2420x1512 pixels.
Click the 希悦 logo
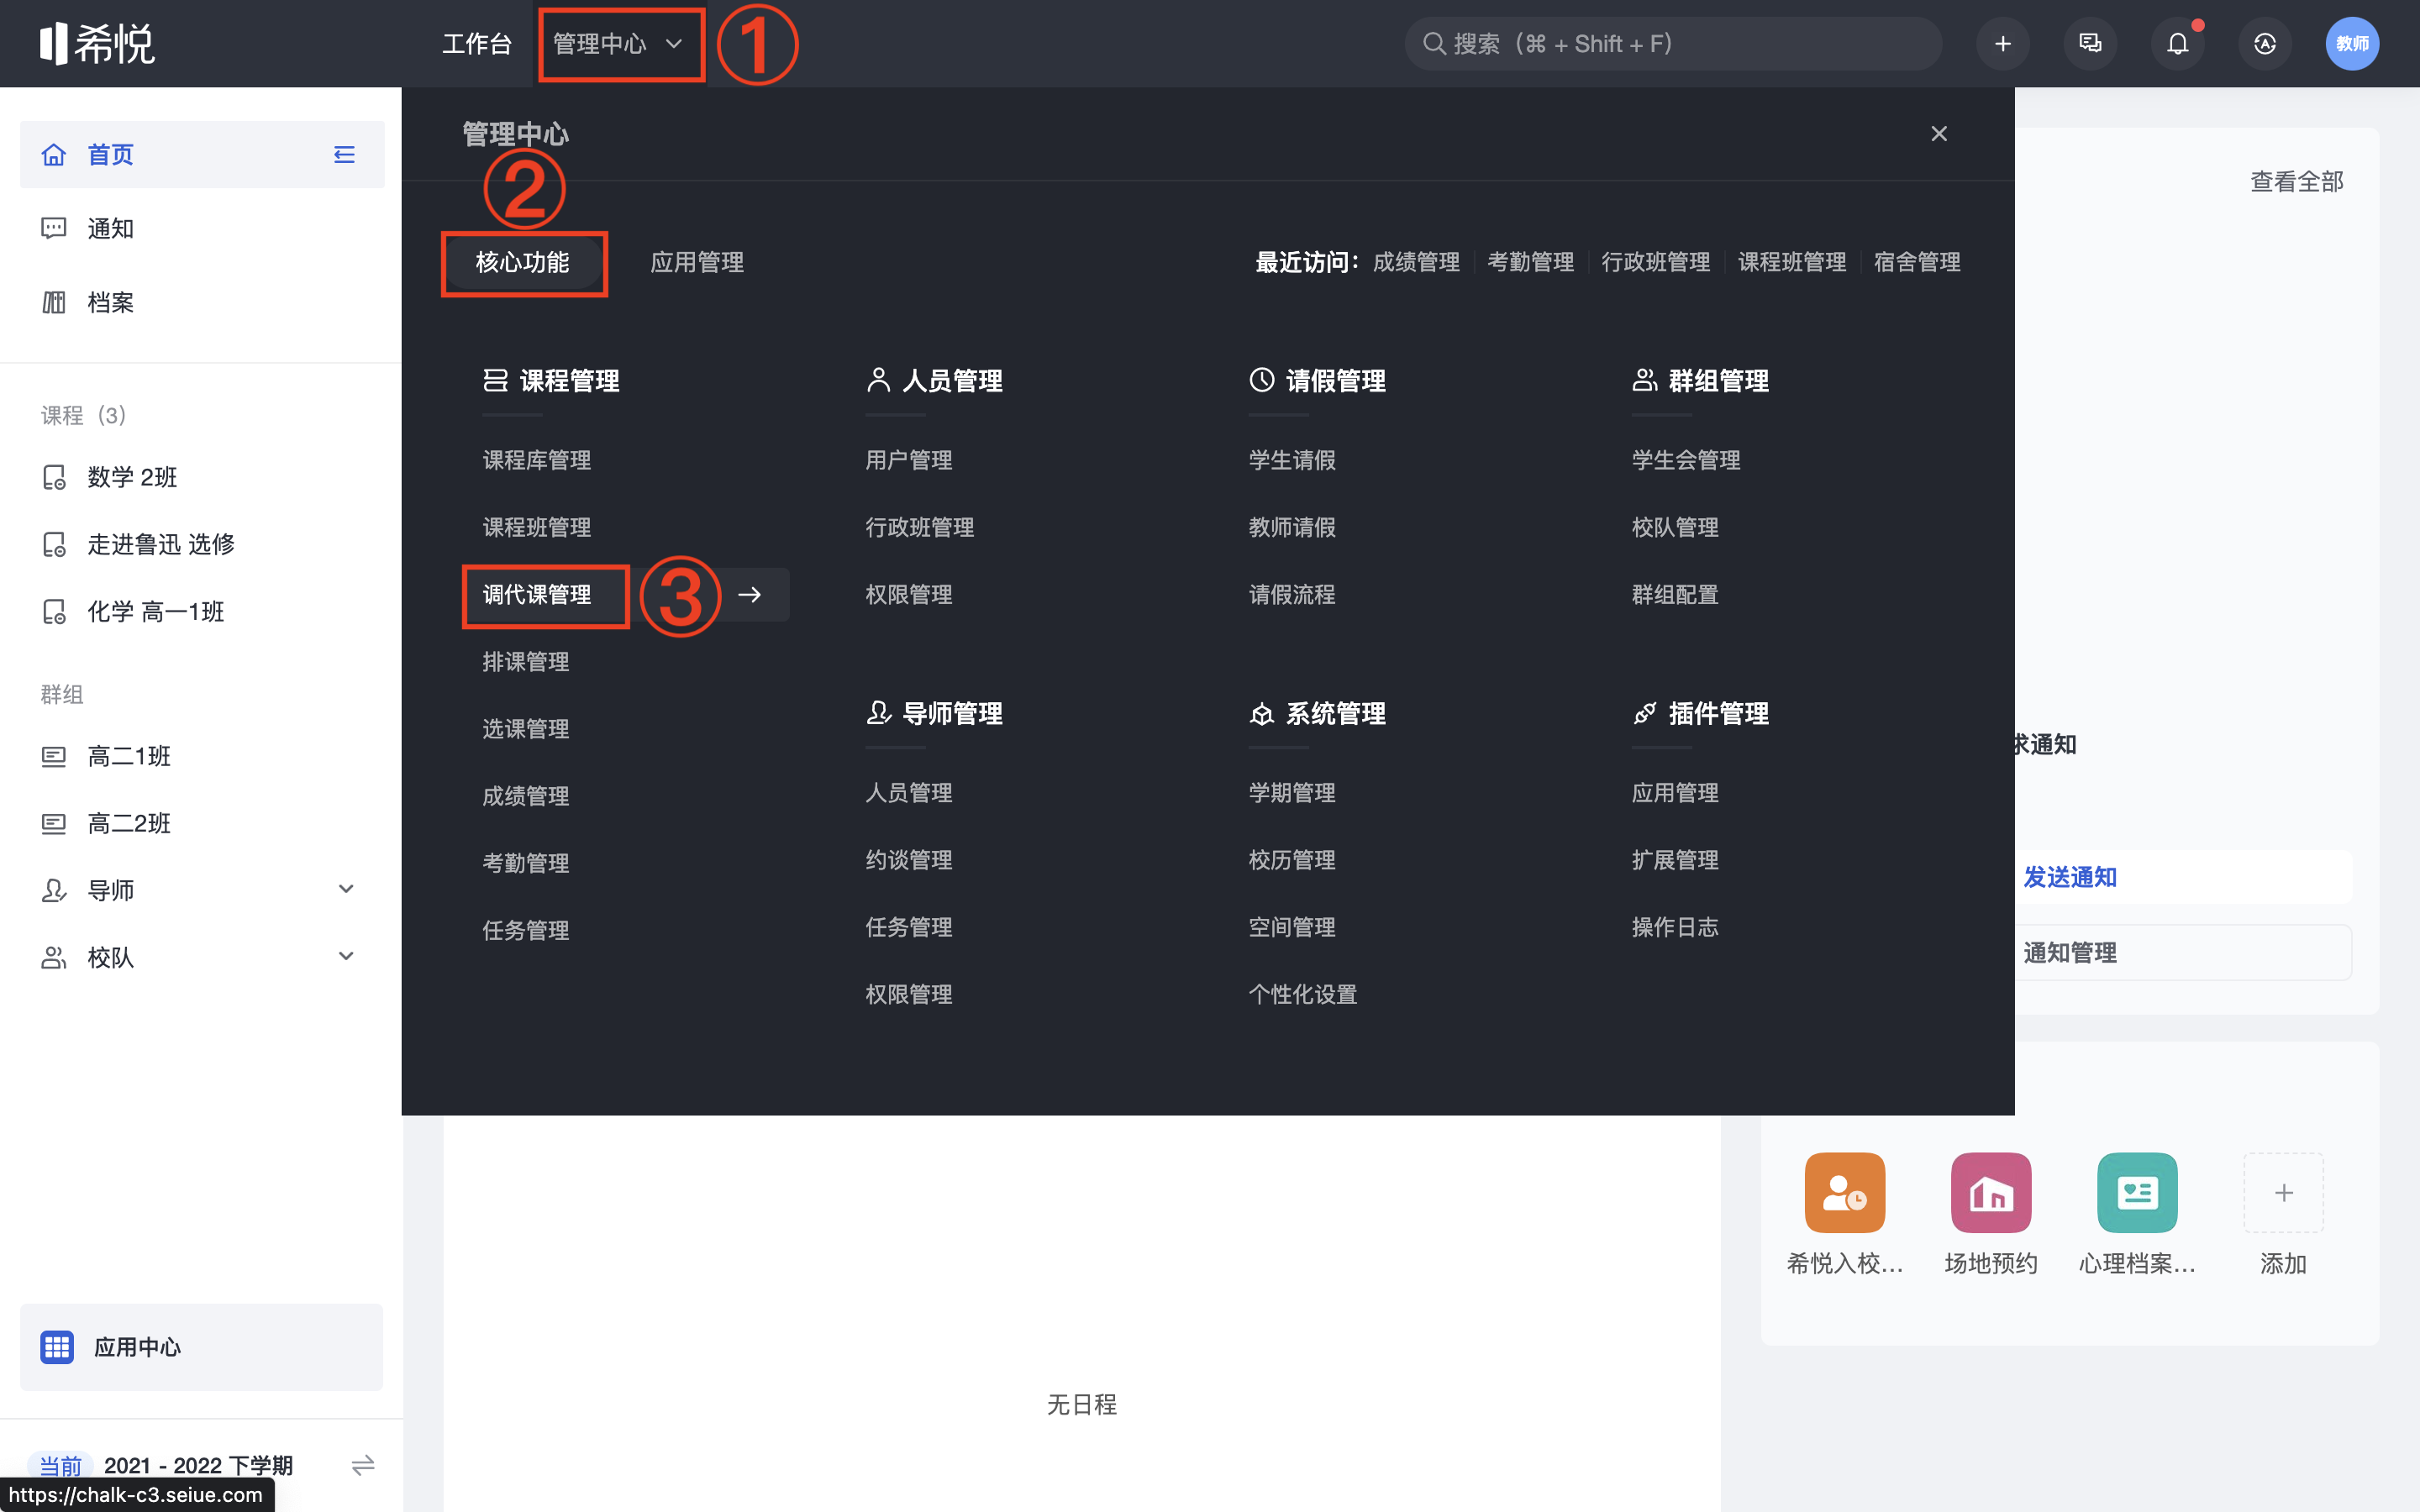coord(97,44)
